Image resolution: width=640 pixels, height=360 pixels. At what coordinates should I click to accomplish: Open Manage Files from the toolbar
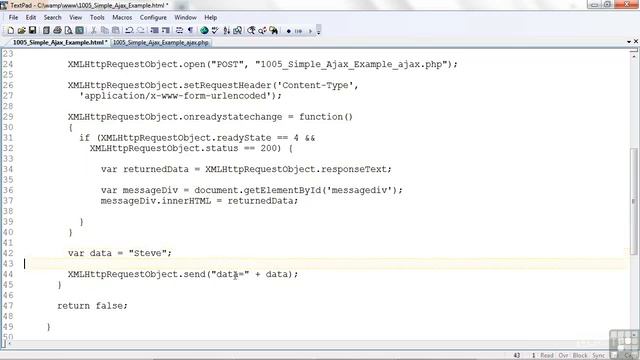point(46,31)
